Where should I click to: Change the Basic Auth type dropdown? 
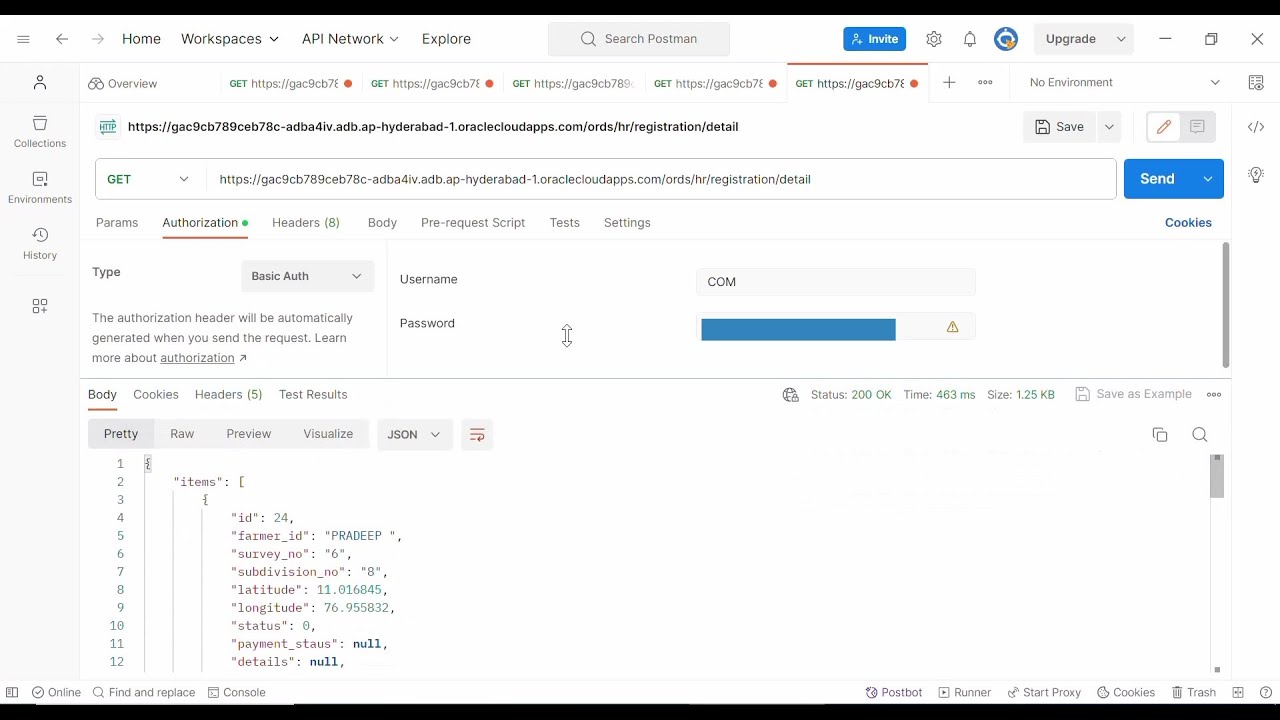[x=307, y=276]
